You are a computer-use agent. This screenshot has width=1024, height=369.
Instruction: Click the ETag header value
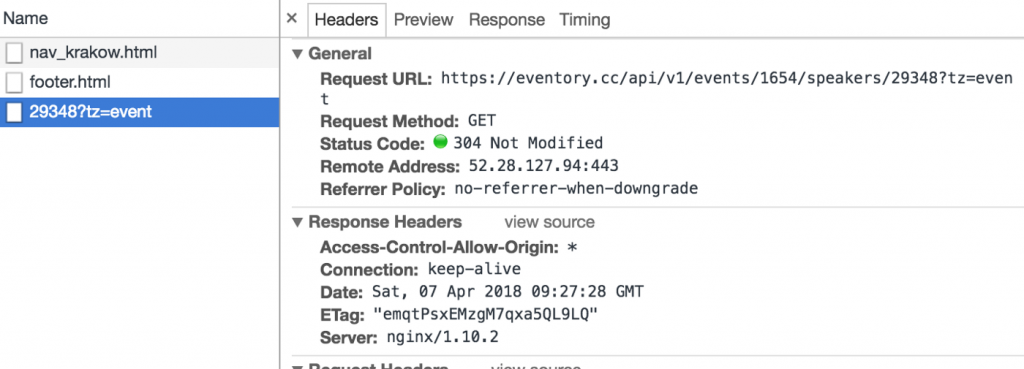click(x=486, y=315)
